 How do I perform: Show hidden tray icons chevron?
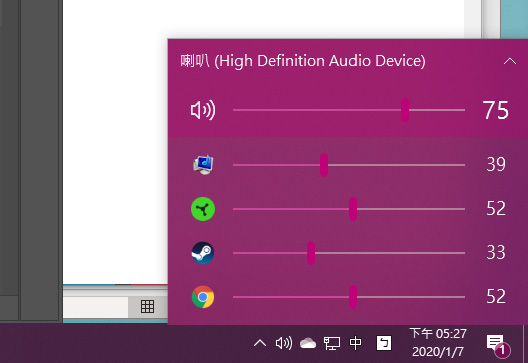260,343
